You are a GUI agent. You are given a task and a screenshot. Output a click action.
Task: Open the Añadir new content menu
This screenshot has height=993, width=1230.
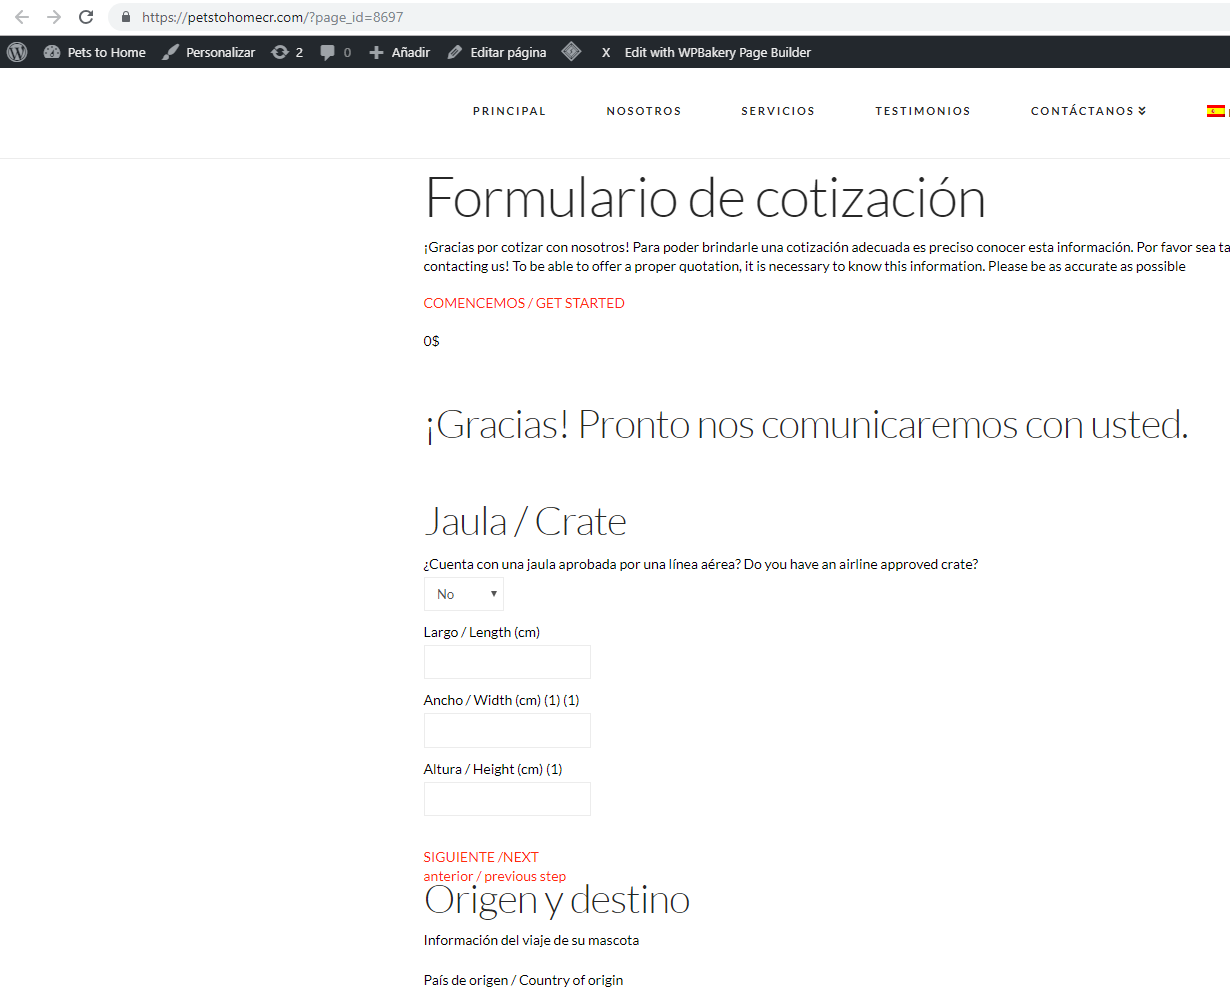pos(399,52)
